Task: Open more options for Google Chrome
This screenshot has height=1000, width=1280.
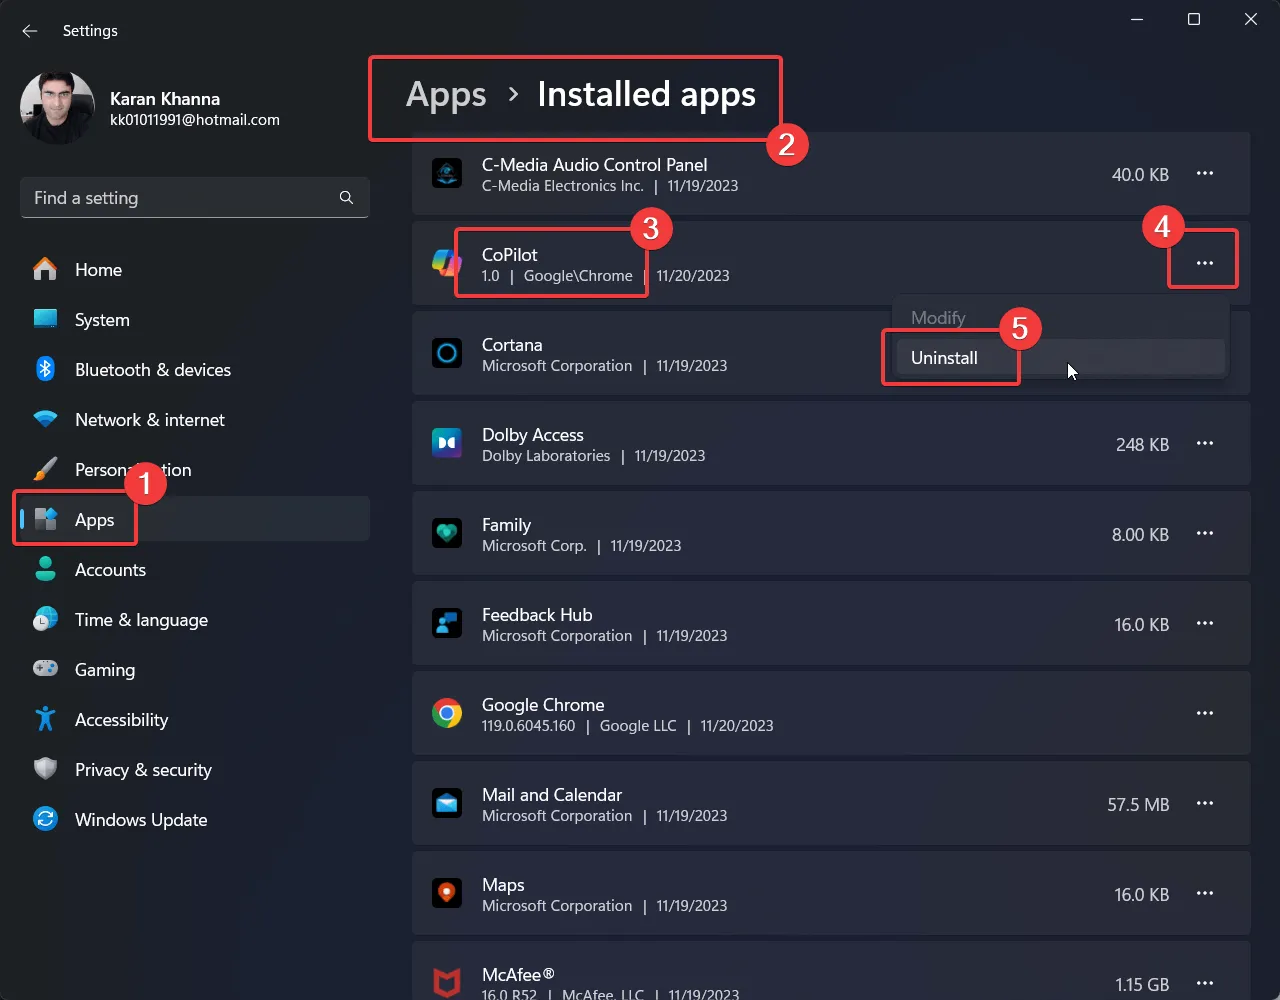Action: (x=1205, y=714)
